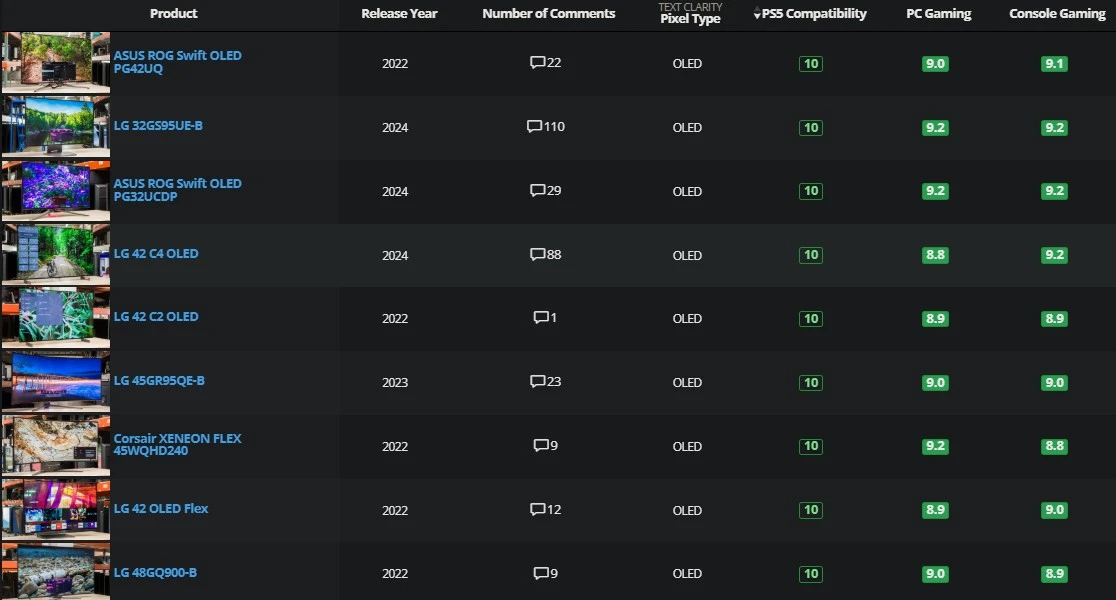1116x600 pixels.
Task: Click PS5 Compatibility score for LG 32GS95UE-B
Action: tap(811, 127)
